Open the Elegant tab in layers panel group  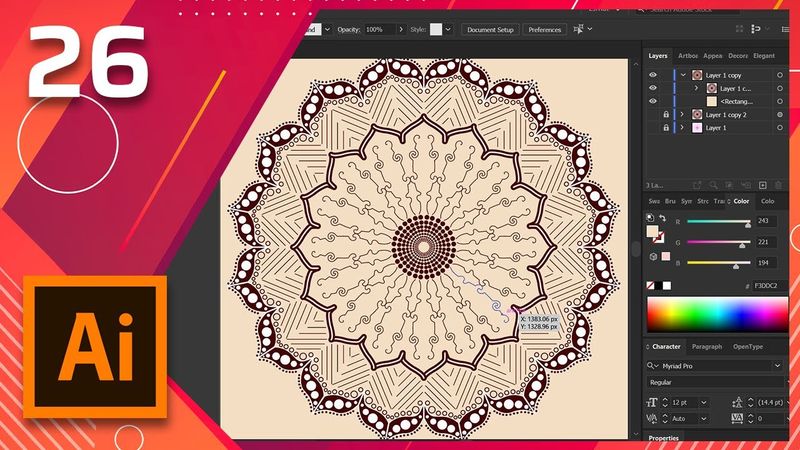pos(763,56)
